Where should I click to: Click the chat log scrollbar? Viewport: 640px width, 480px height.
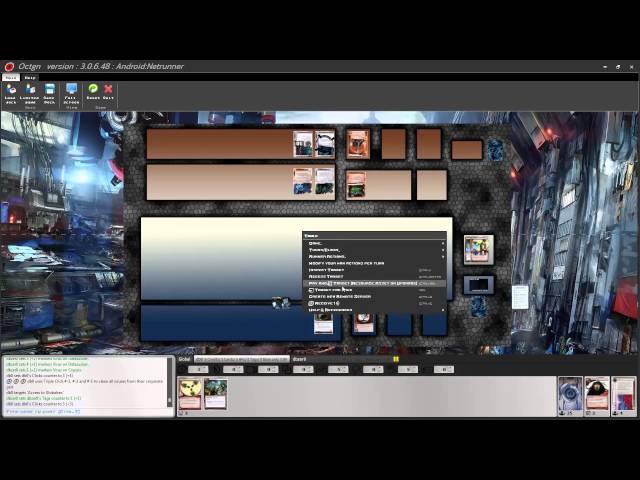click(170, 382)
